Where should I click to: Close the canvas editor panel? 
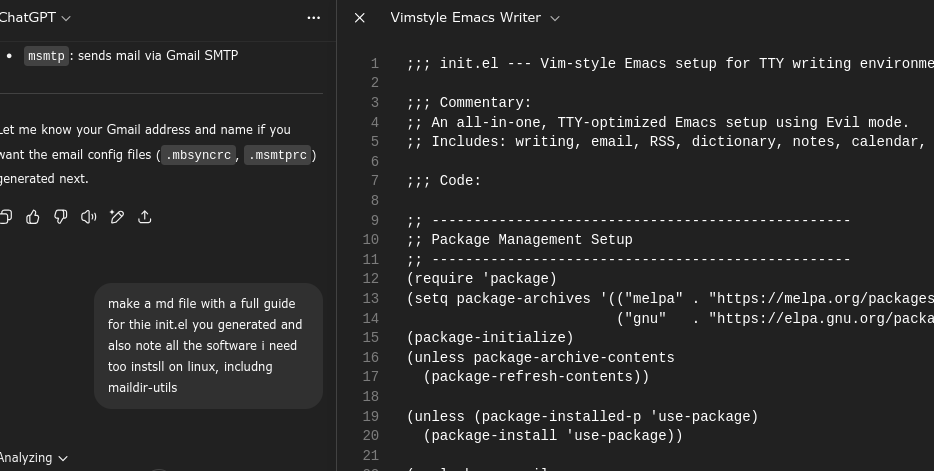tap(360, 18)
